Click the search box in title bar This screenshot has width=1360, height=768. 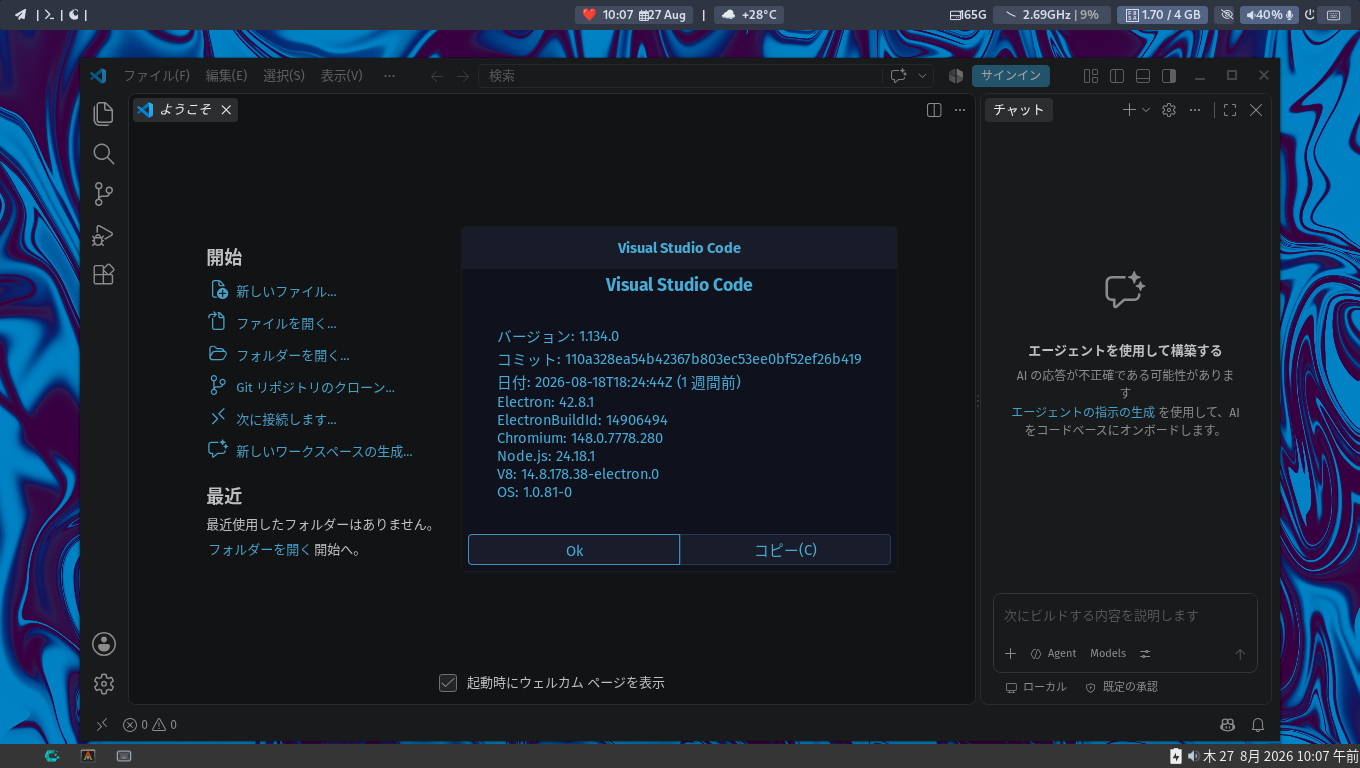[x=680, y=76]
